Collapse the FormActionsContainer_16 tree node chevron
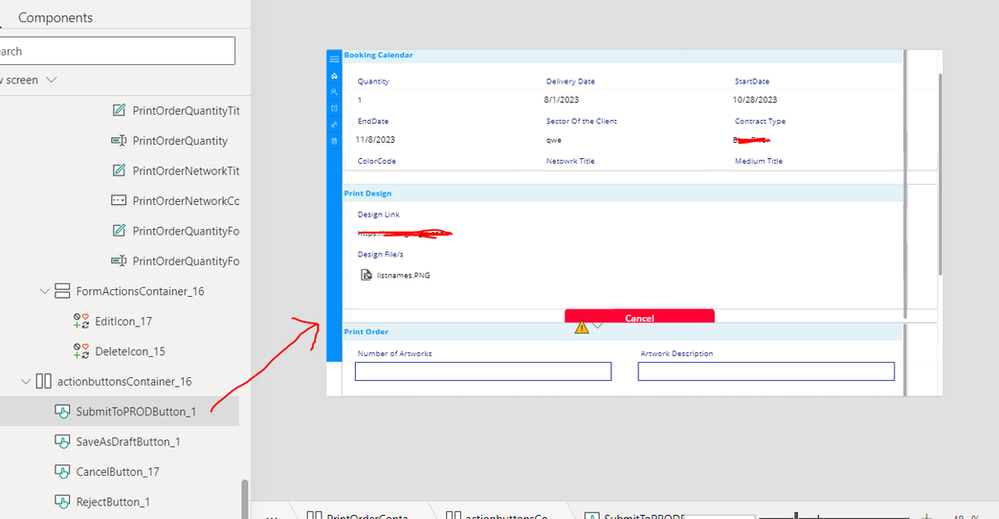Screen dimensions: 999x519 coord(45,291)
